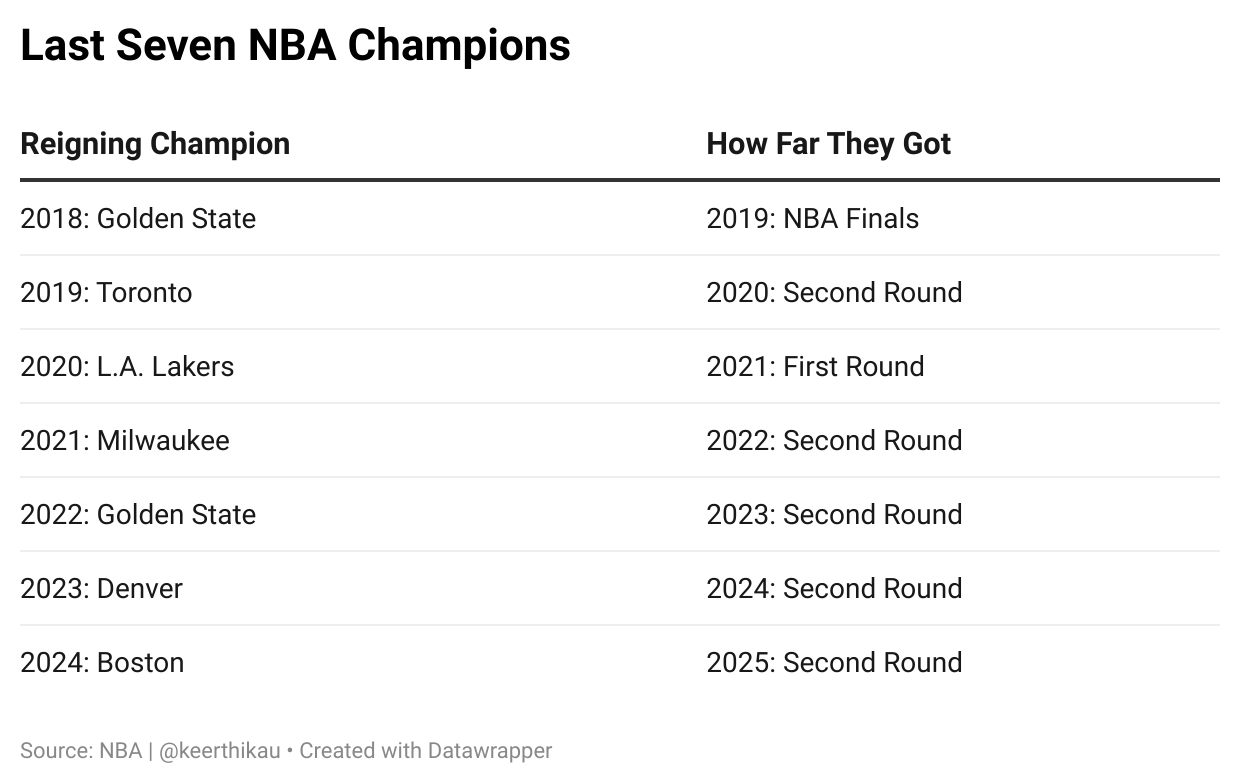Click the "2020: Second Round" cell
The width and height of the screenshot is (1240, 784).
(x=834, y=293)
